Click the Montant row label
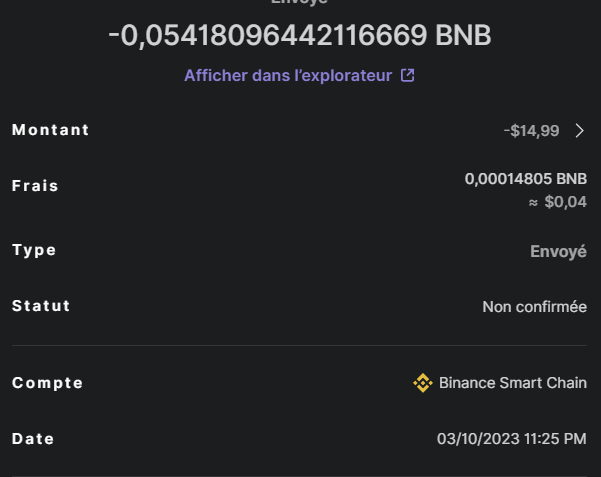Screen dimensions: 601x477 click(51, 130)
